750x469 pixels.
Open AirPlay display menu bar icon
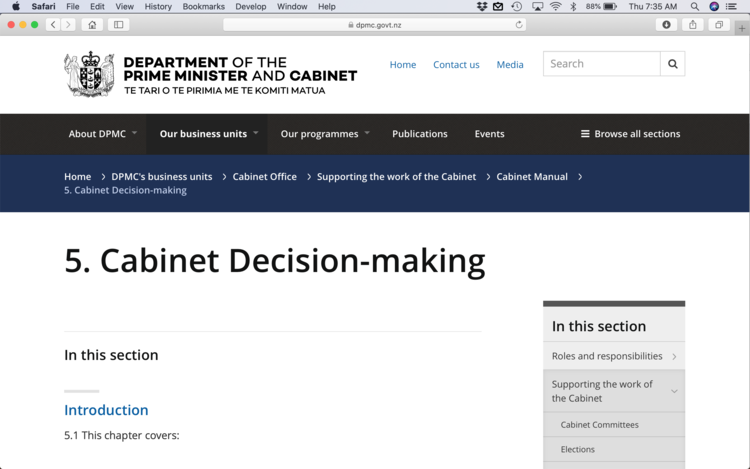pos(538,7)
